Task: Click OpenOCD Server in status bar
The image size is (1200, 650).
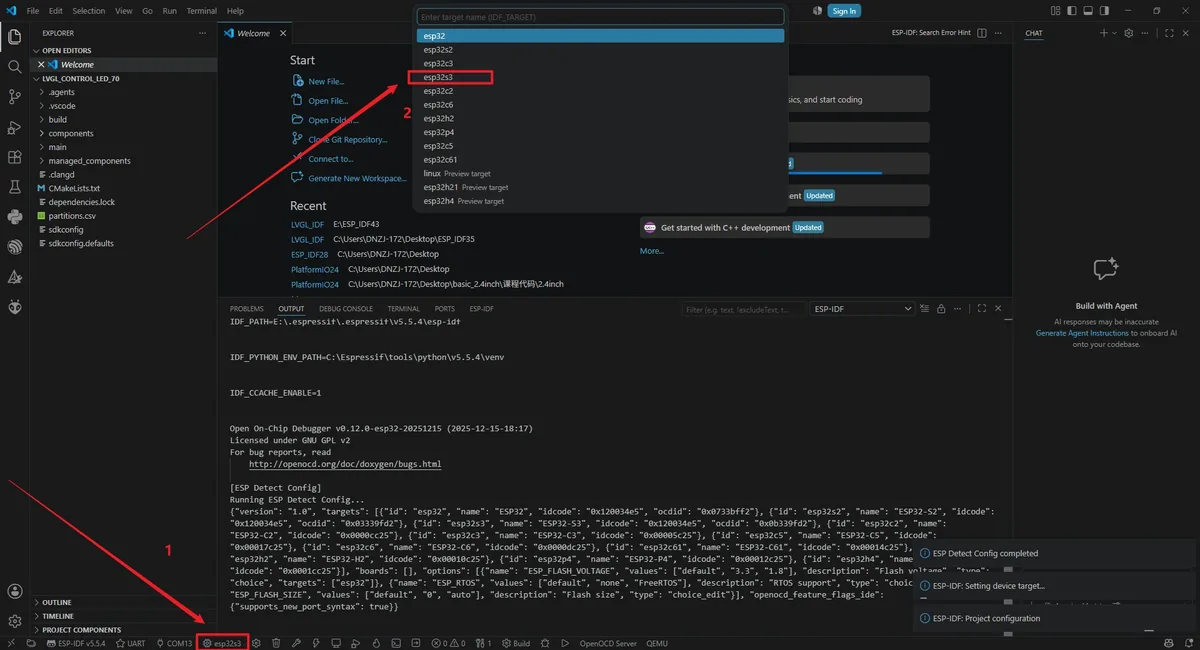Action: click(608, 643)
